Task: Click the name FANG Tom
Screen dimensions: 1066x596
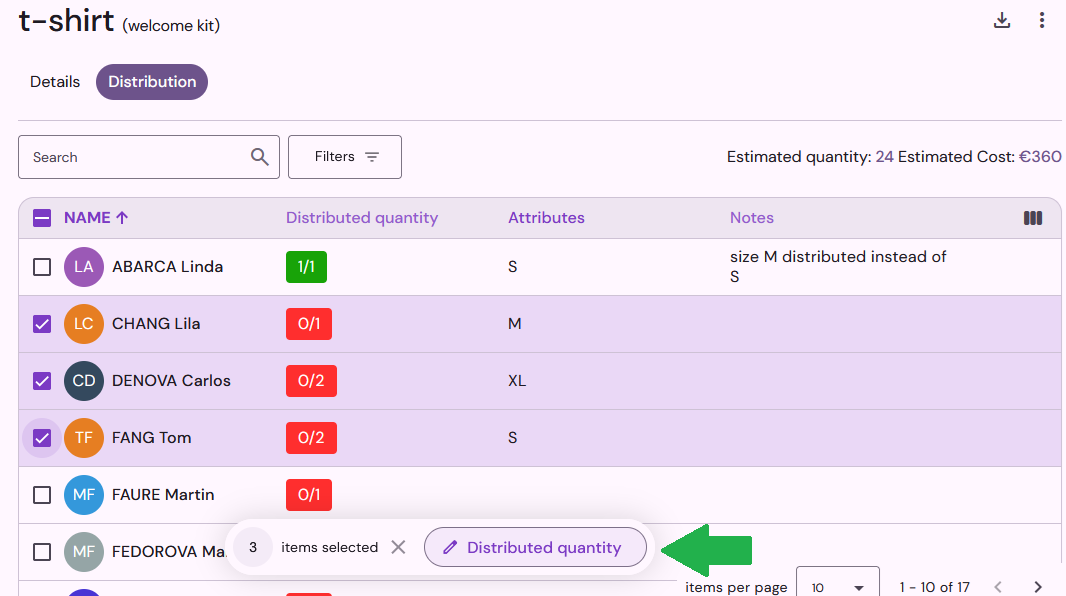Action: click(x=152, y=438)
